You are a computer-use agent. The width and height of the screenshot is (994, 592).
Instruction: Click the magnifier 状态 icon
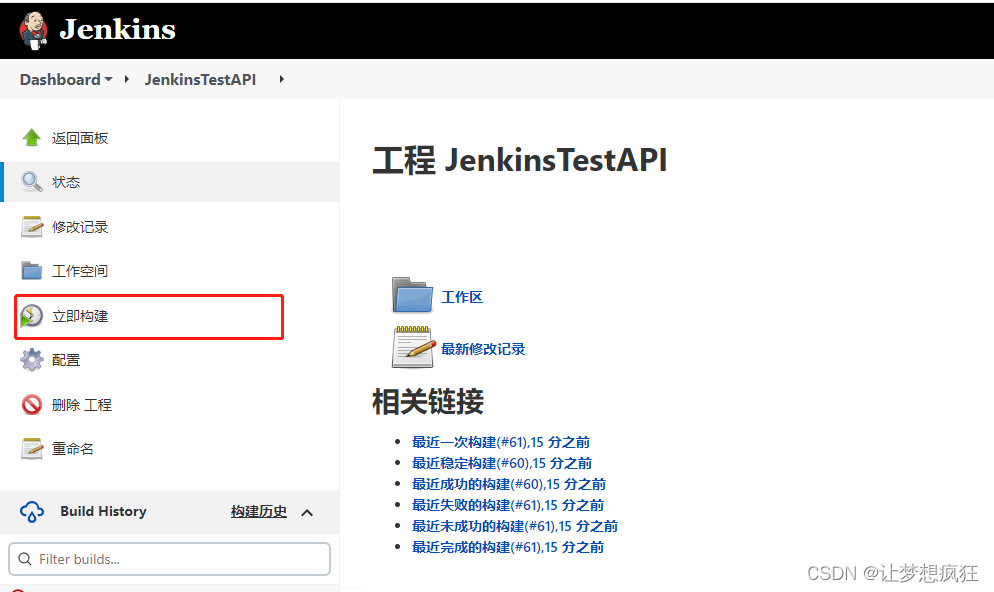(x=32, y=182)
